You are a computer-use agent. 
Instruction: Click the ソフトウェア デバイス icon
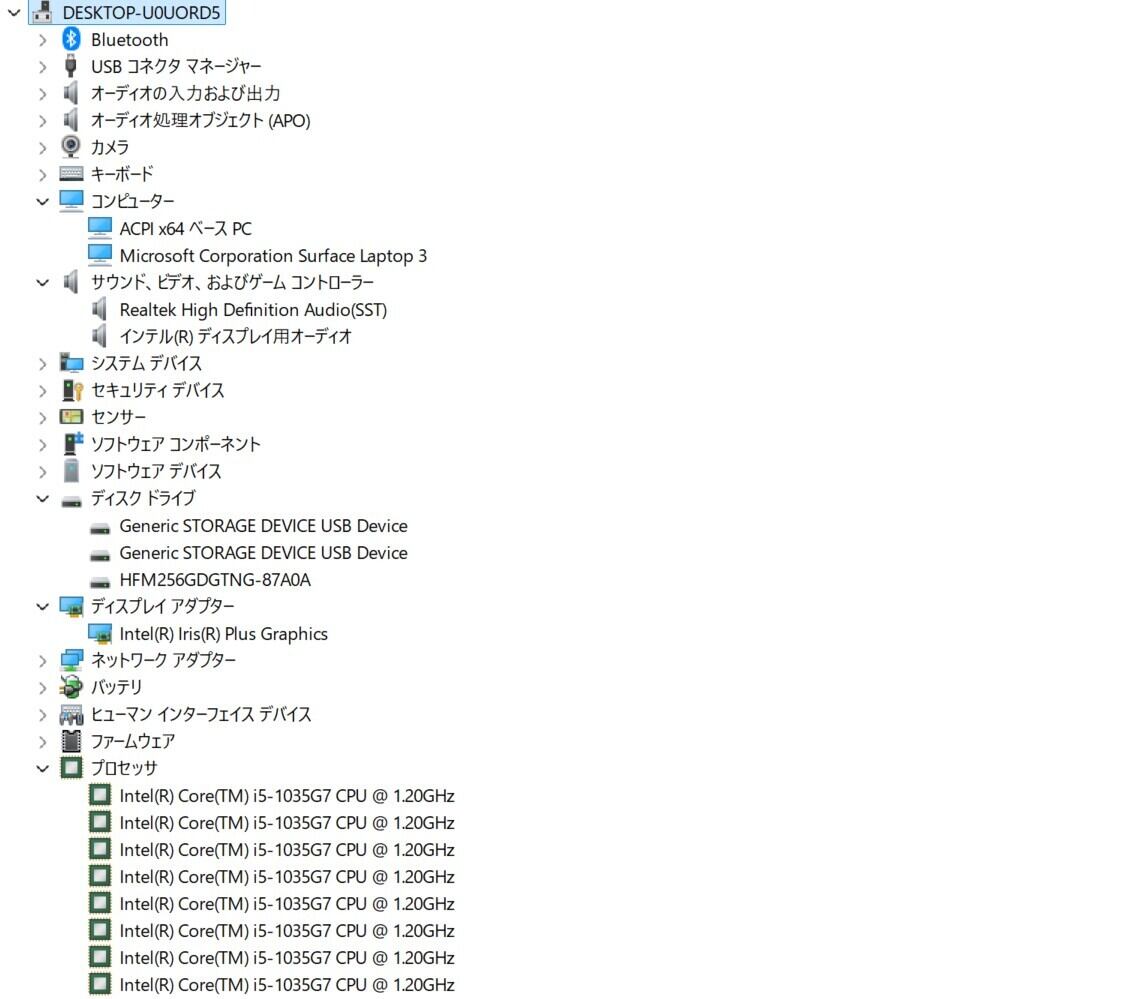[71, 470]
